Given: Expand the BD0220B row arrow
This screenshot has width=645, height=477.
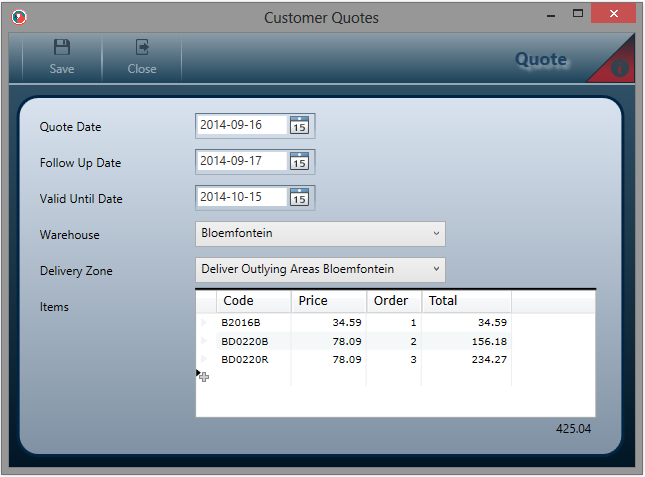Looking at the screenshot, I should [x=204, y=341].
